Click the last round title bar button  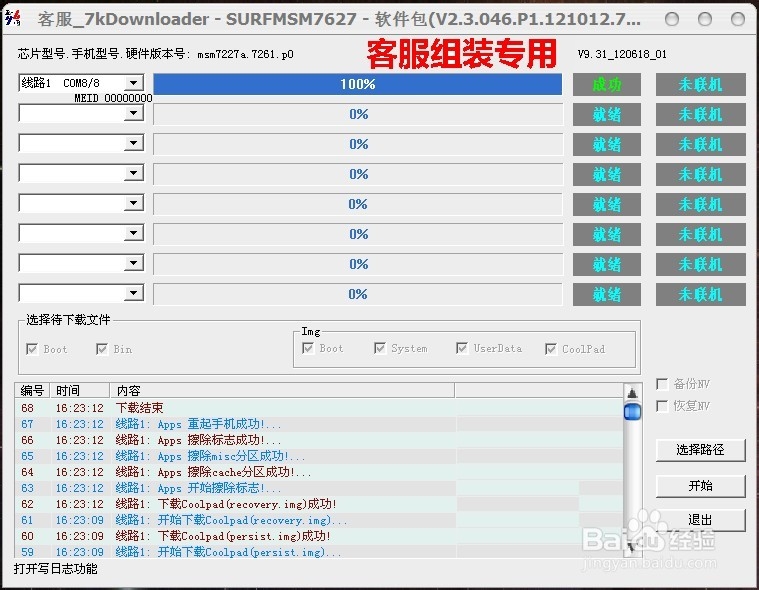click(x=738, y=19)
